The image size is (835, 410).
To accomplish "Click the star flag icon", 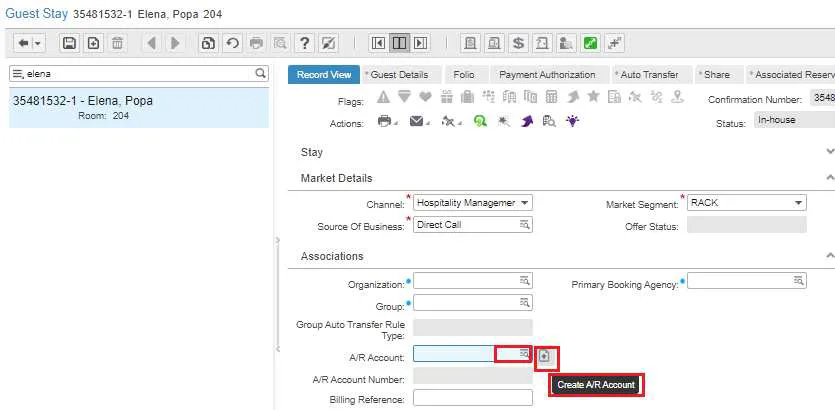I will [593, 97].
